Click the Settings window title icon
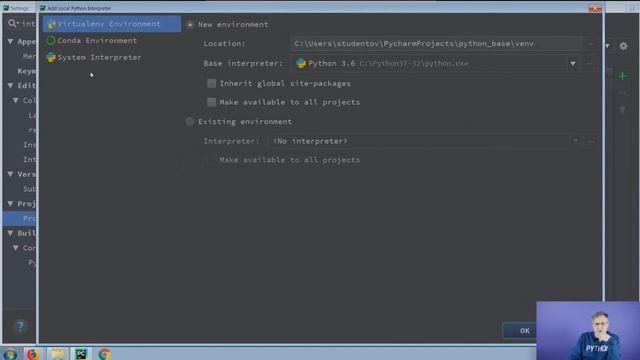The width and height of the screenshot is (640, 360). (6, 8)
